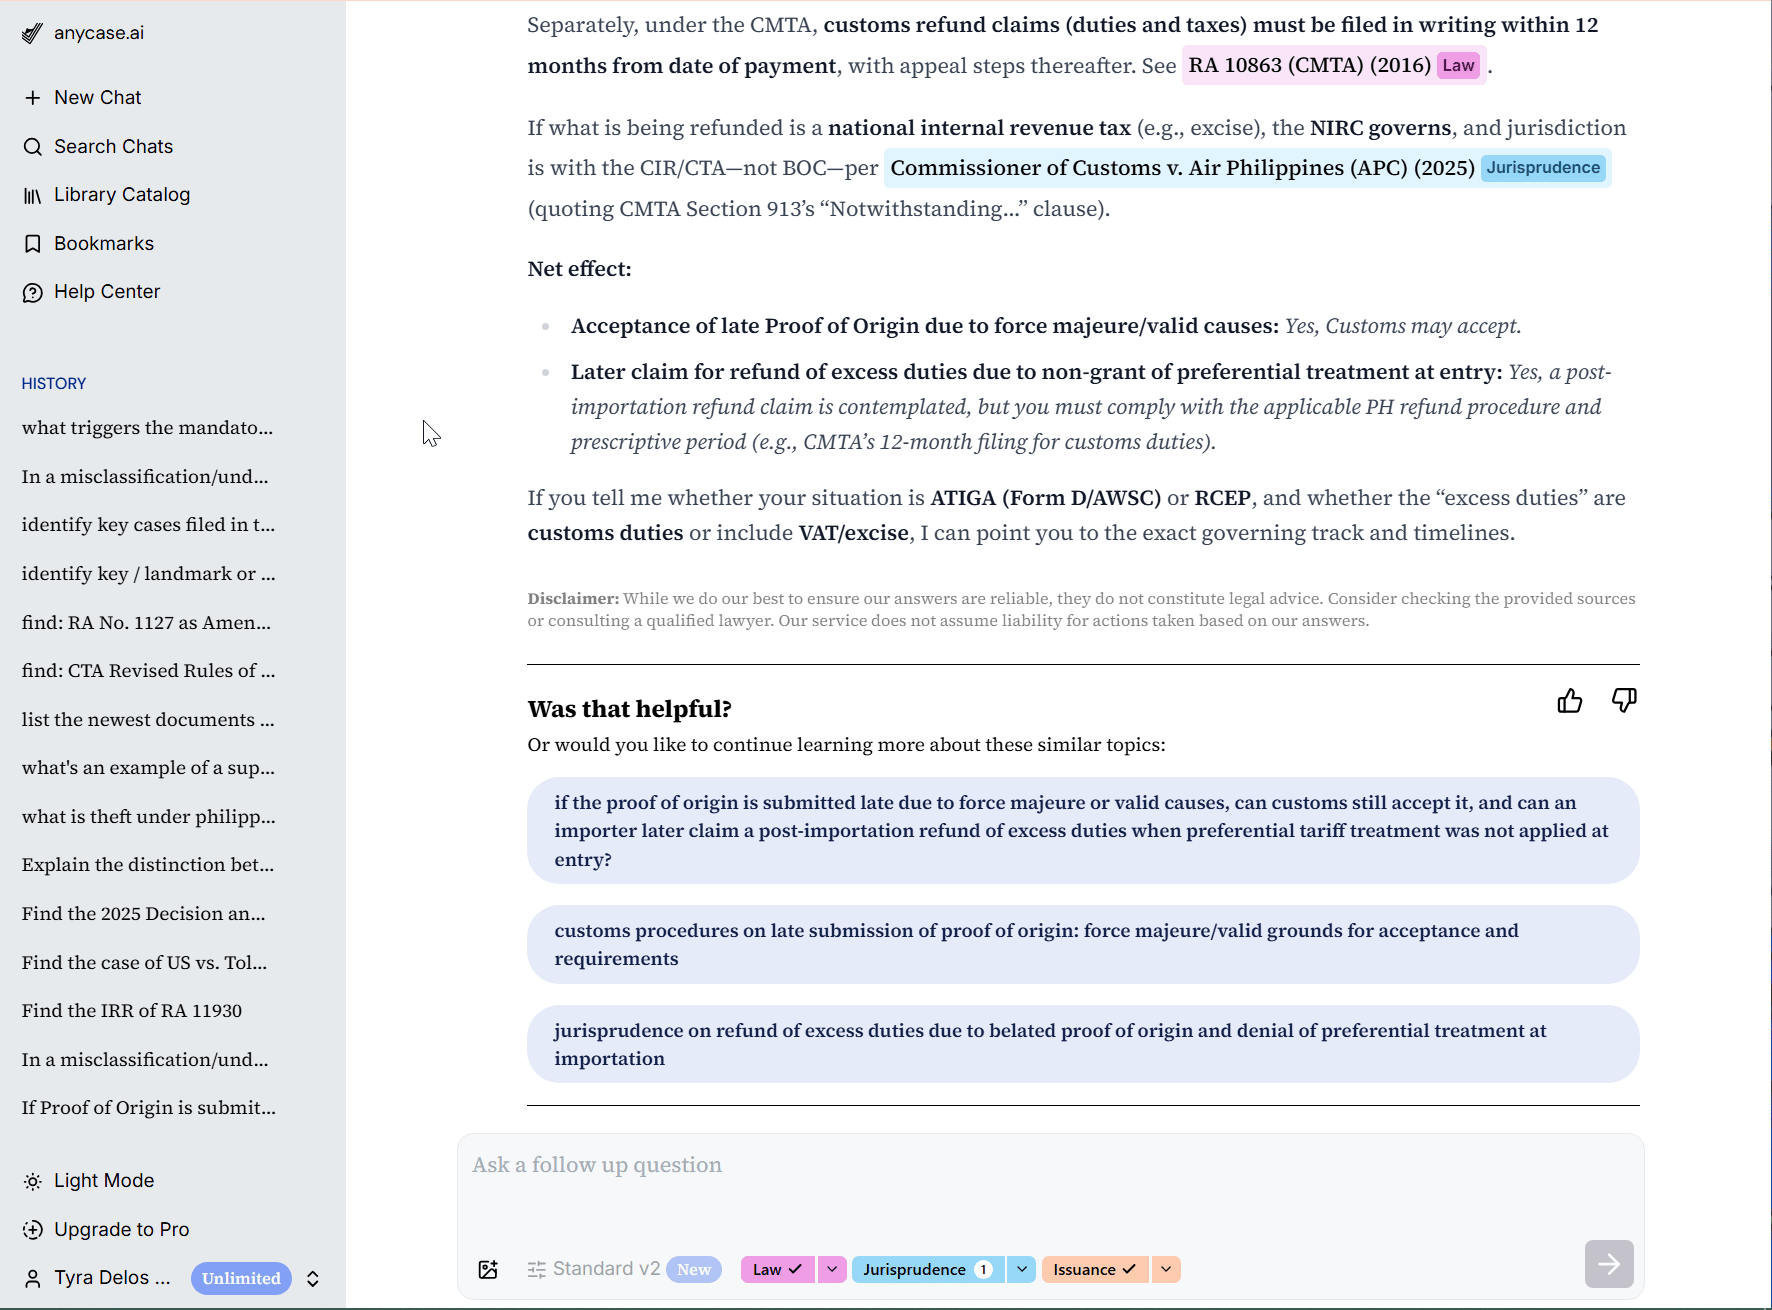The height and width of the screenshot is (1310, 1772).
Task: Toggle the Jurisprudence source filter
Action: pos(928,1270)
